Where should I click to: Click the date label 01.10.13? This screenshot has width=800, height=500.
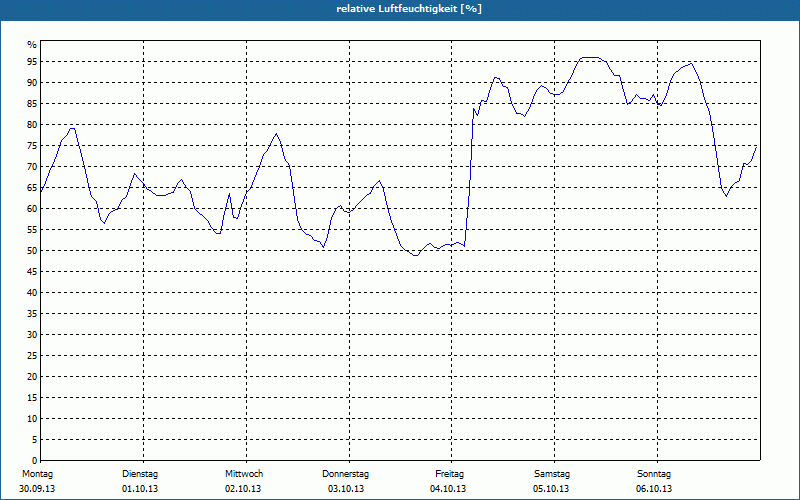click(140, 489)
